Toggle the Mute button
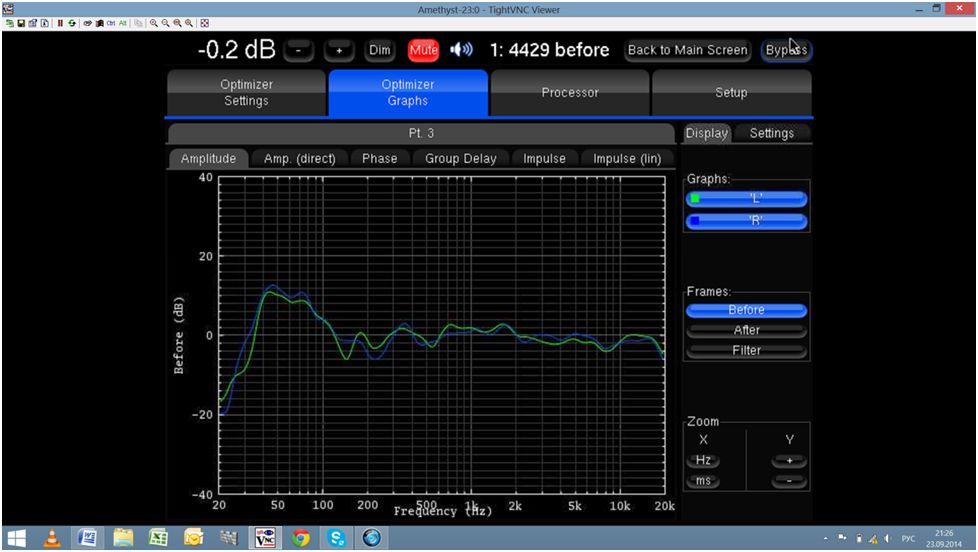 pyautogui.click(x=423, y=50)
